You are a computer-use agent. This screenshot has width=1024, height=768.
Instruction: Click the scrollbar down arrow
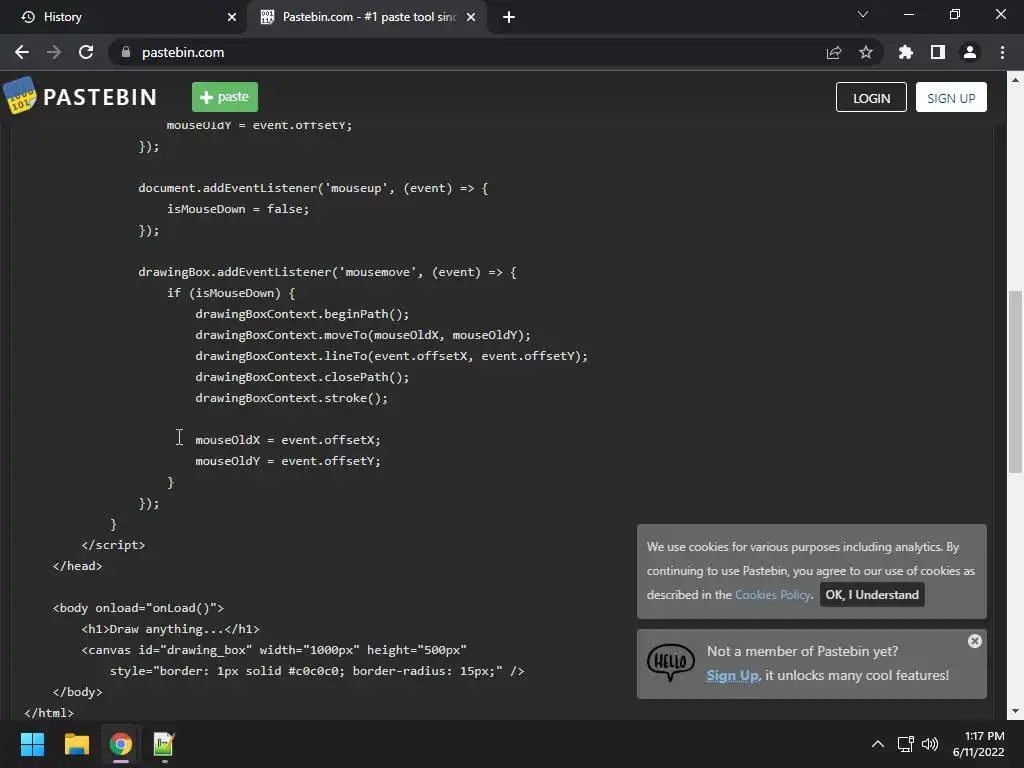[x=1015, y=711]
